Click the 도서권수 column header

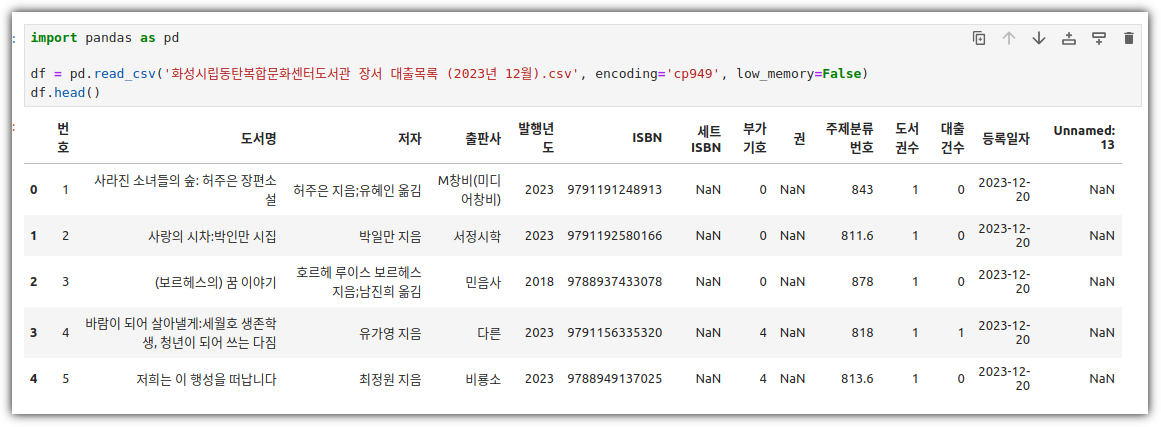[907, 137]
